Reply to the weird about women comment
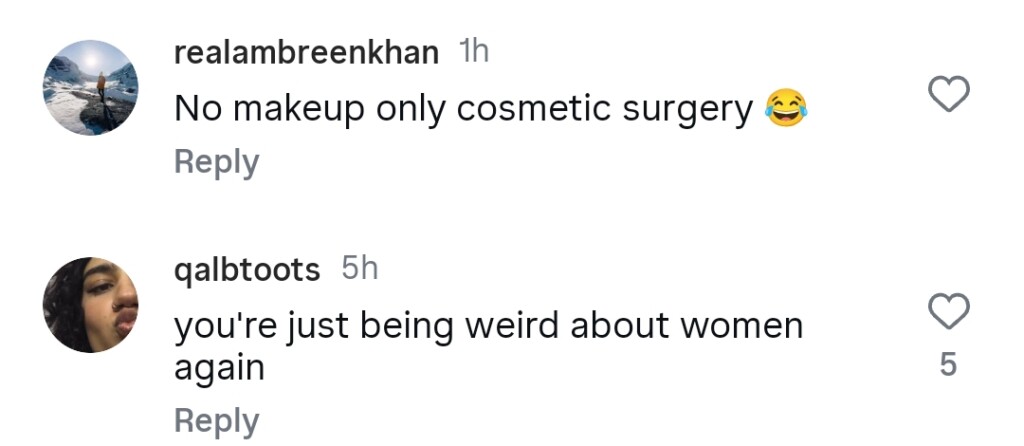 click(216, 421)
